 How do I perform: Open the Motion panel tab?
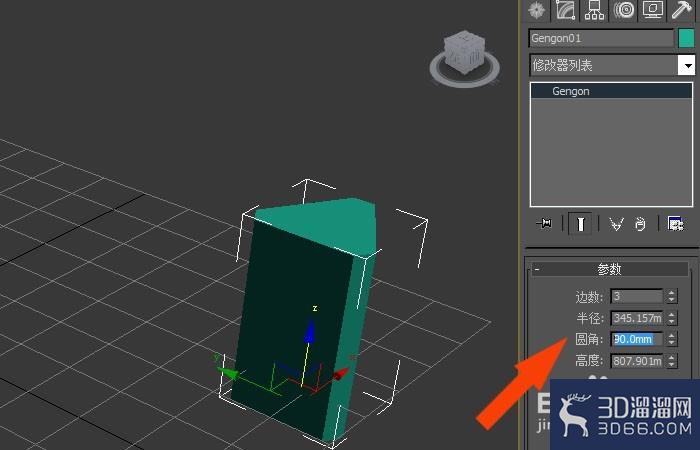point(624,10)
